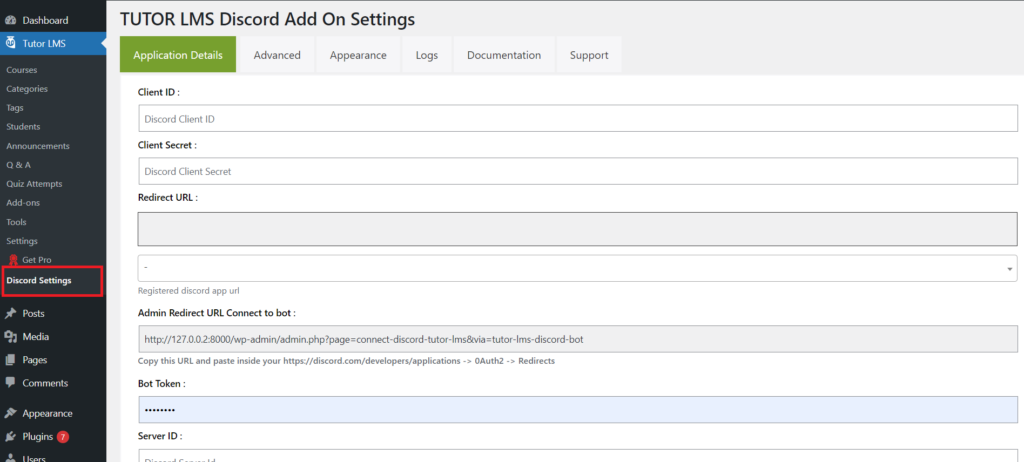The height and width of the screenshot is (462, 1024).
Task: Switch to the Application Details tab
Action: click(x=178, y=55)
